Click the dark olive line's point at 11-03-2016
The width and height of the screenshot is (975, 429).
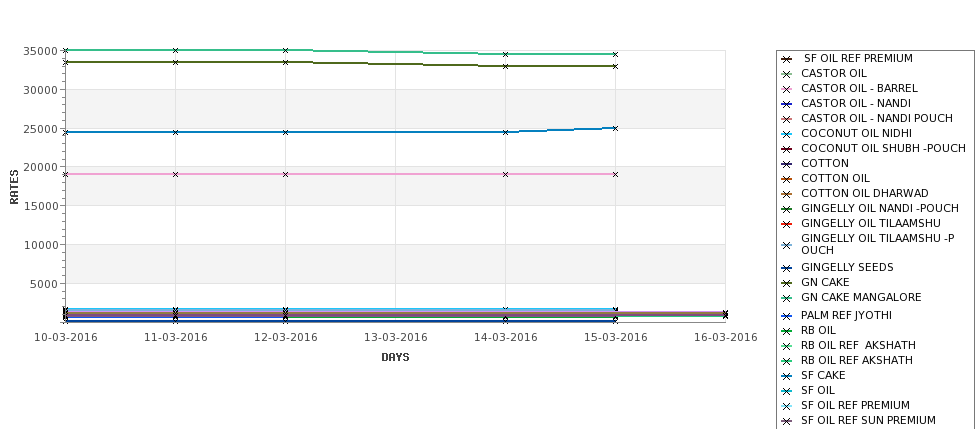(175, 62)
